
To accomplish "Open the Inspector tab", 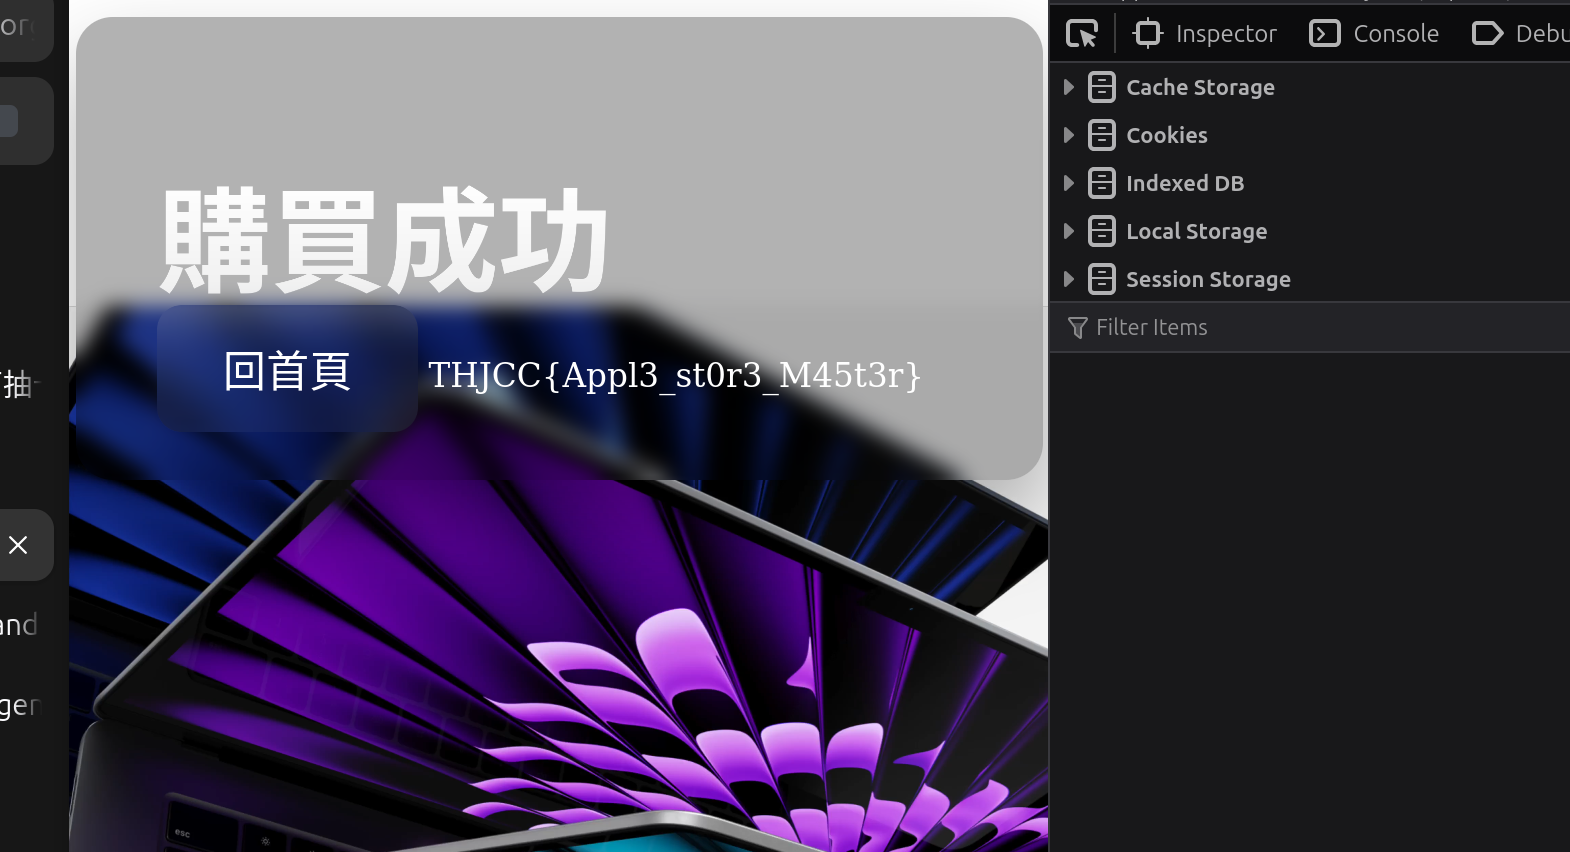I will coord(1205,34).
